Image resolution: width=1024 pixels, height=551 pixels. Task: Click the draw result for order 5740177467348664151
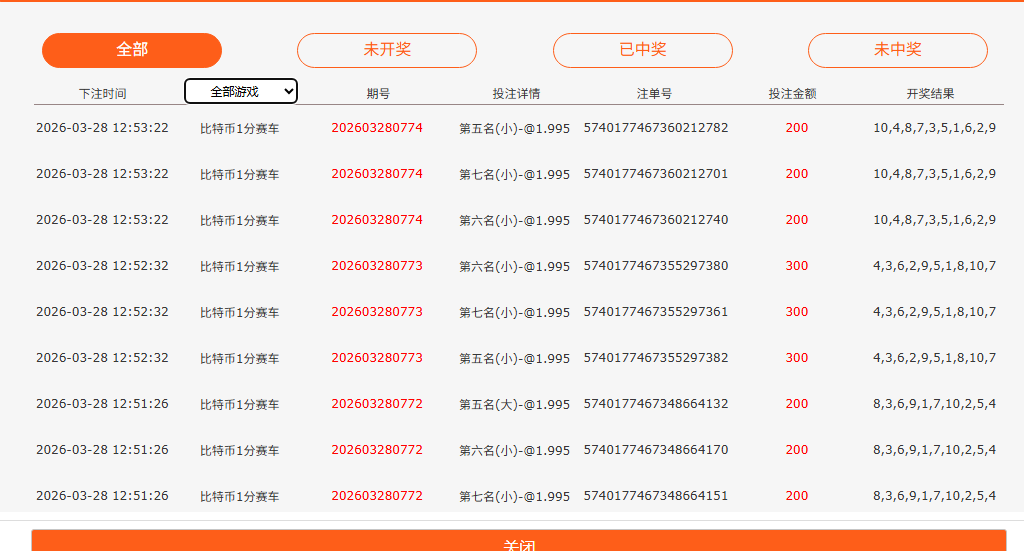pyautogui.click(x=934, y=496)
